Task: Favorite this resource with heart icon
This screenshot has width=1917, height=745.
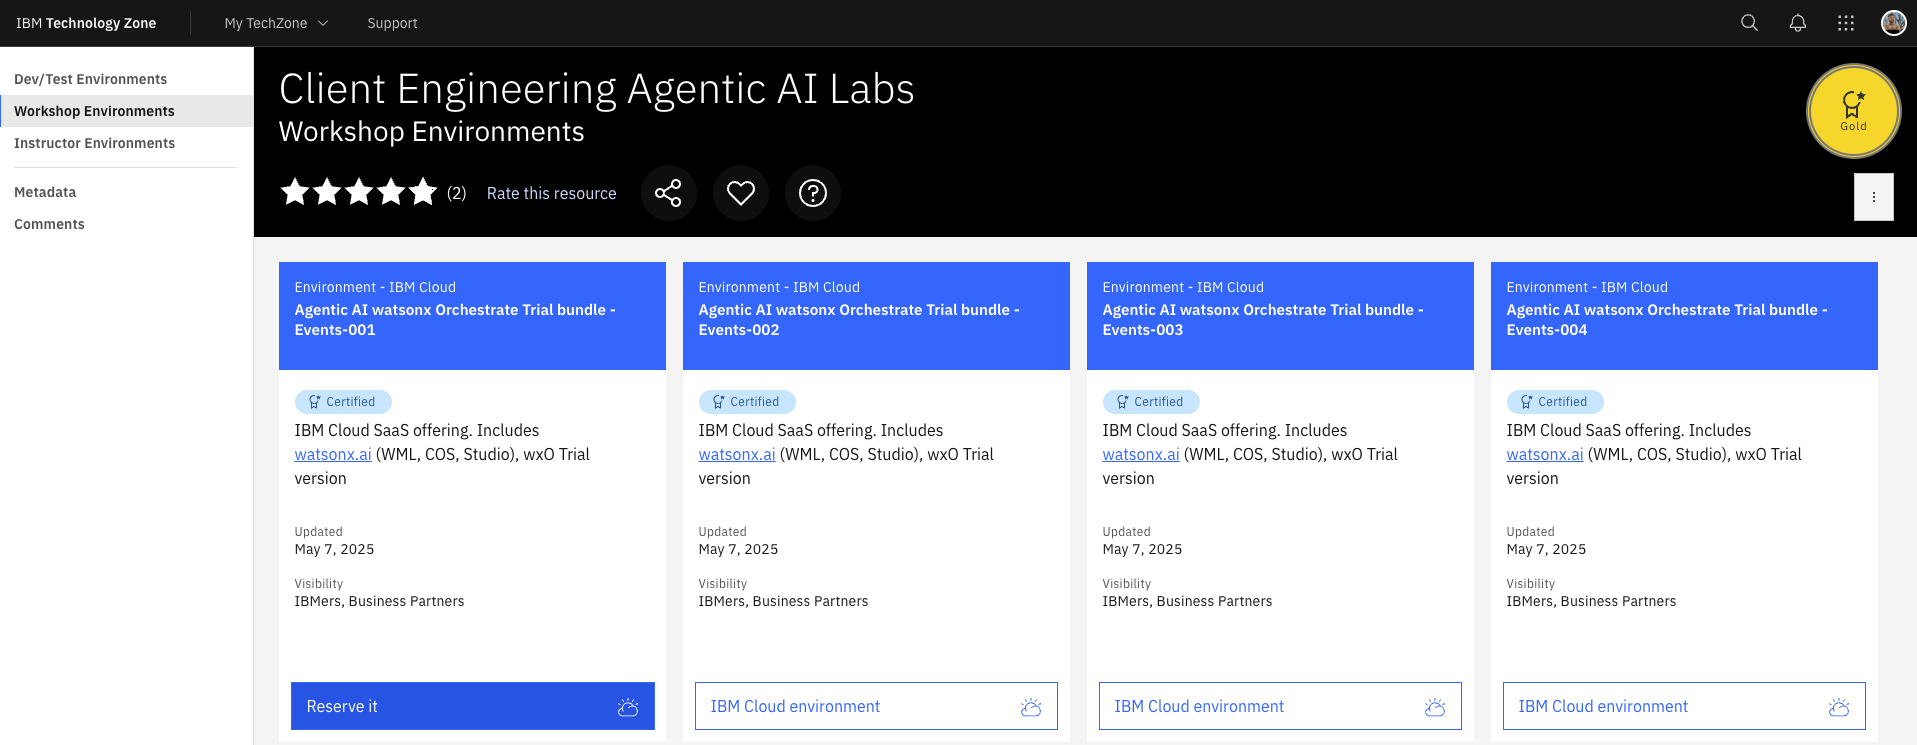Action: click(740, 193)
